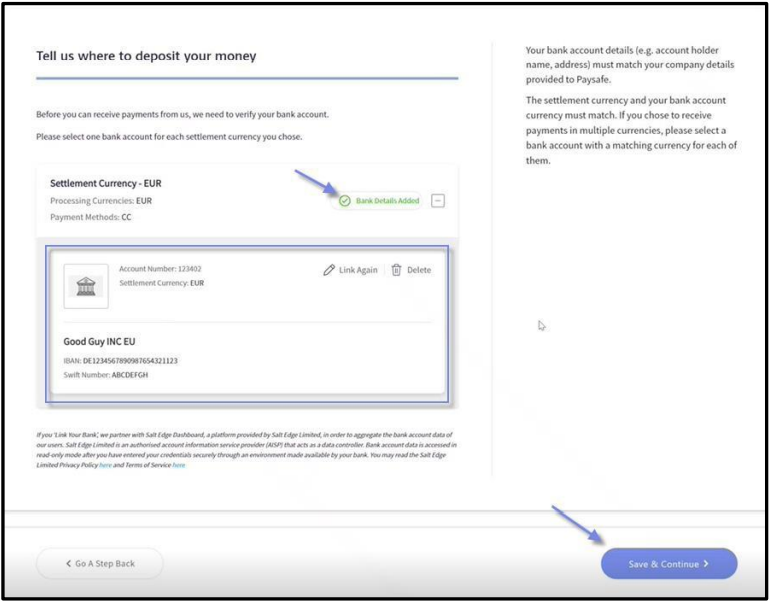770x601 pixels.
Task: Open the Salt Edge Terms of Service link
Action: click(x=178, y=465)
